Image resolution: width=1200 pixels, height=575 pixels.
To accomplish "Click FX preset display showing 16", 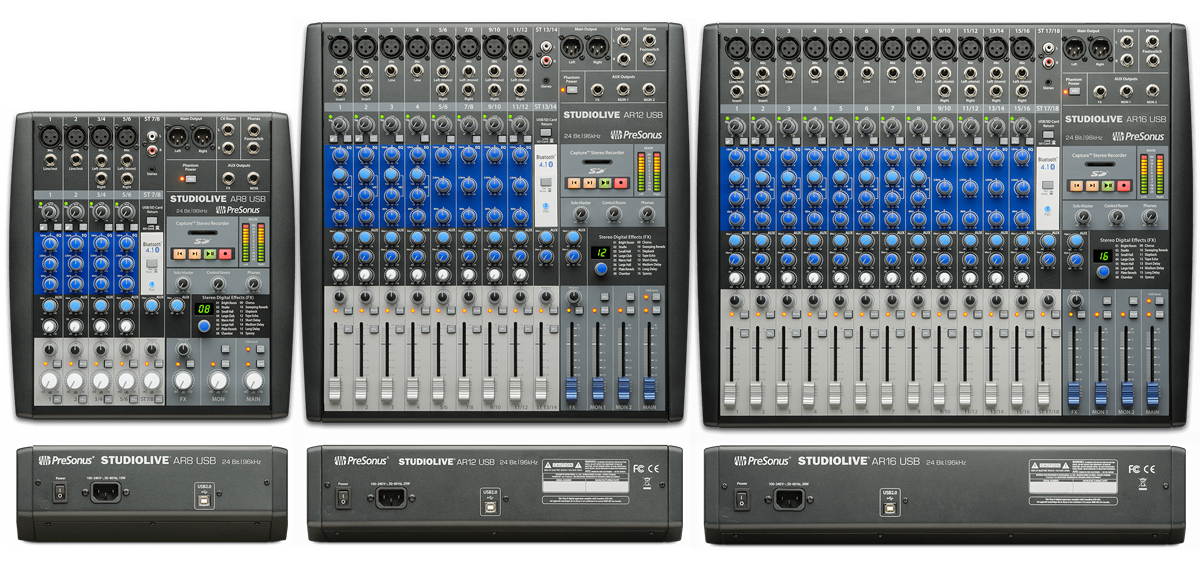I will pos(1103,255).
